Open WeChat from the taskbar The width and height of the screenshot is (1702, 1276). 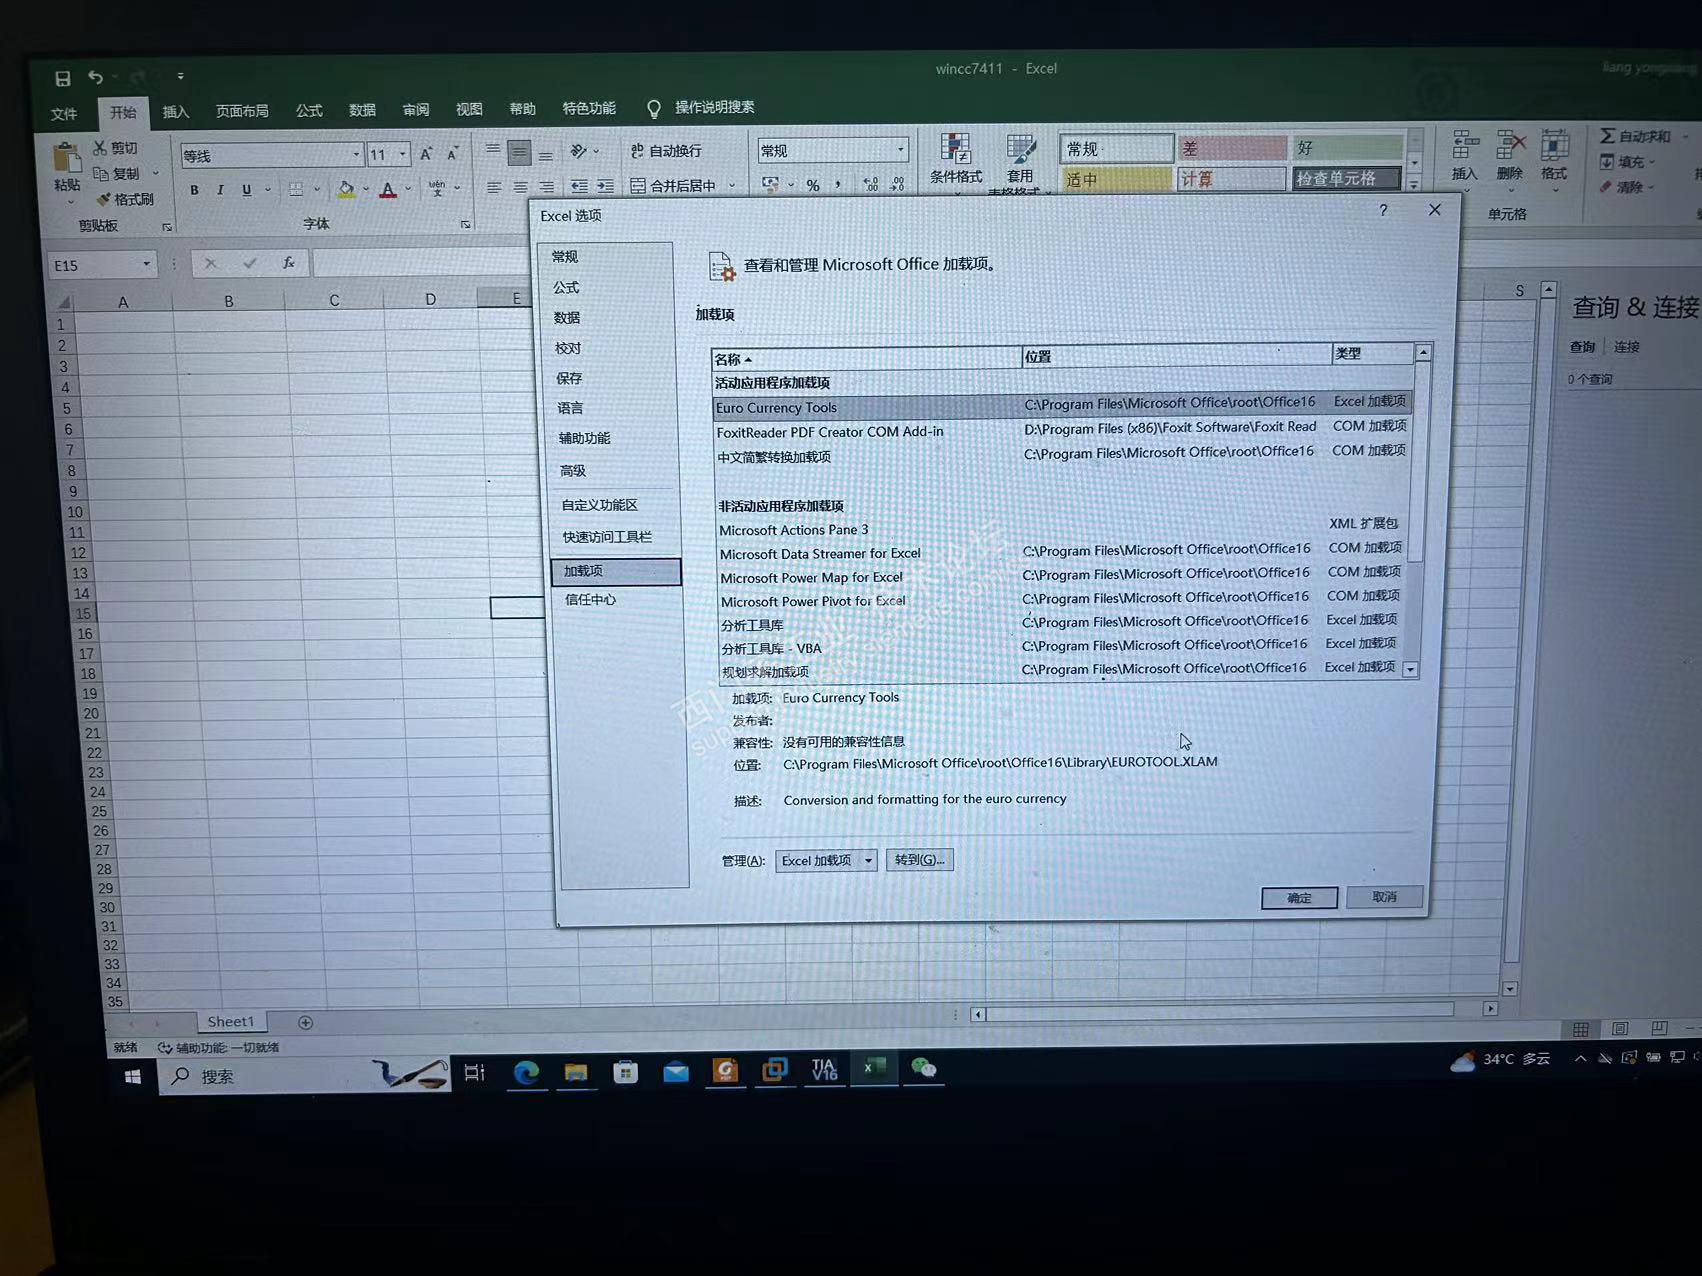(923, 1068)
